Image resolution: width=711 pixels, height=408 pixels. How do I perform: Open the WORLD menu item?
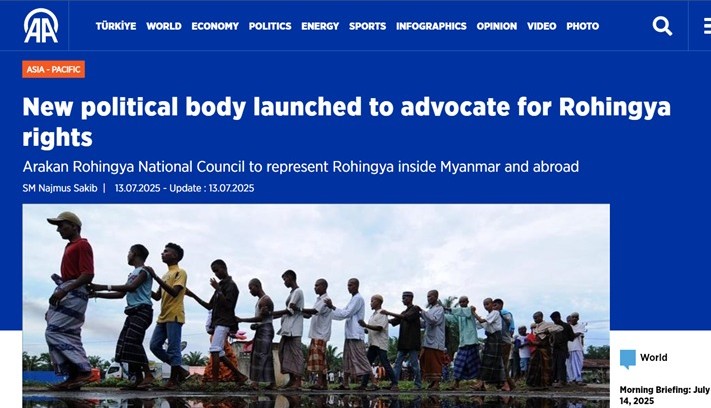coord(164,26)
